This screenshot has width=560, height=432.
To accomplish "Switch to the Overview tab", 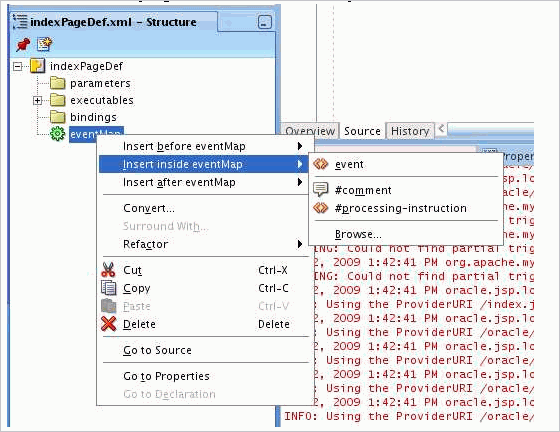I will [310, 131].
